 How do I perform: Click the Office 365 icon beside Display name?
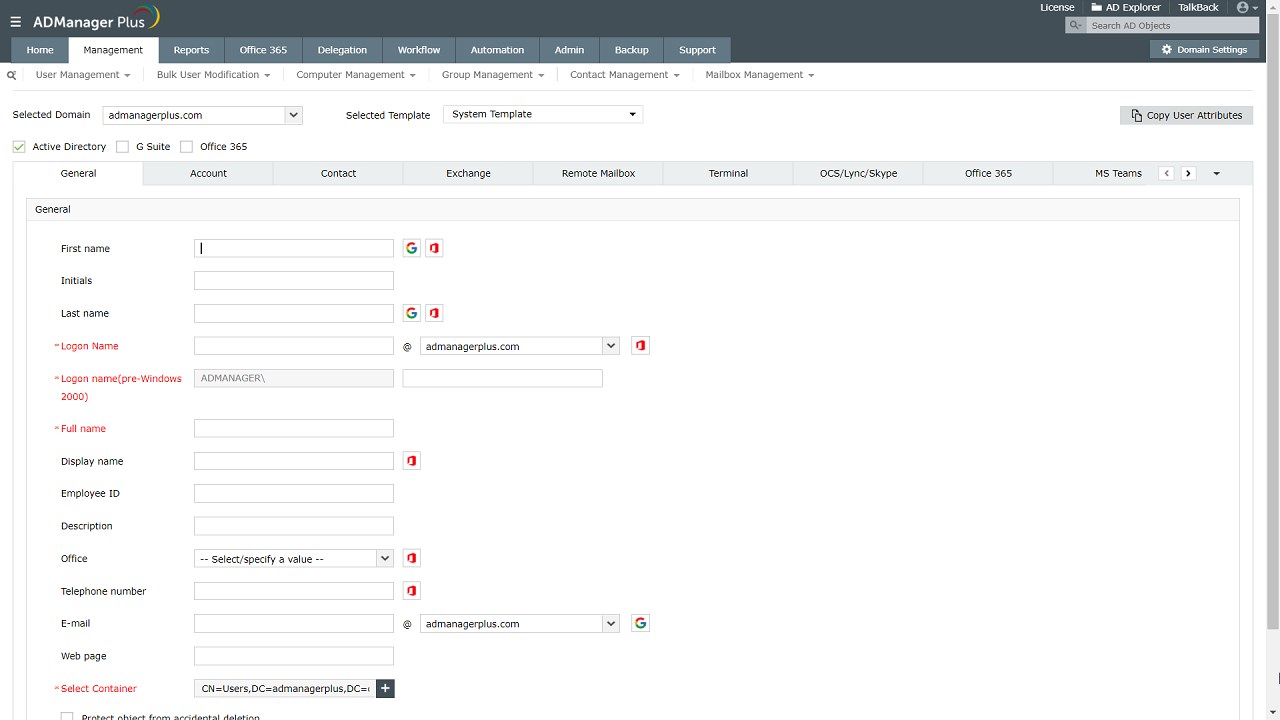411,461
